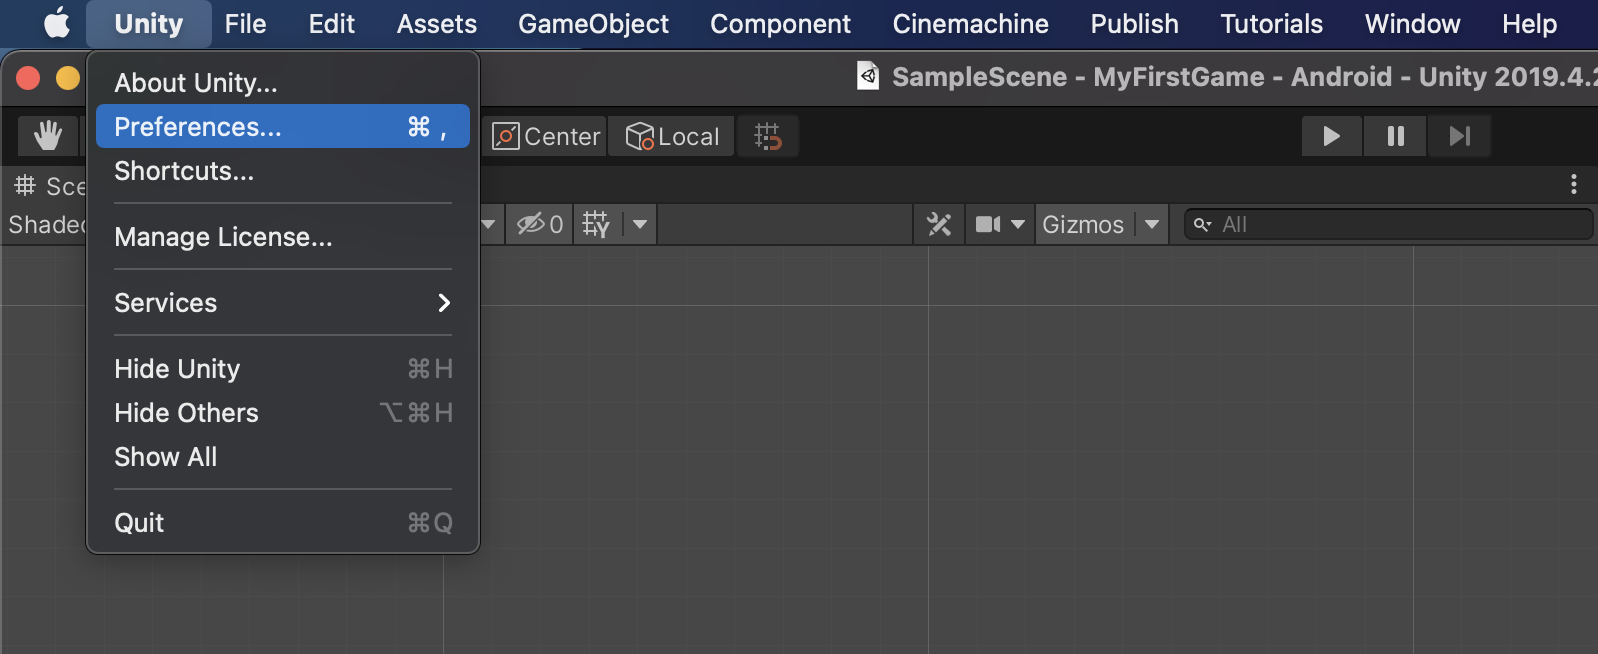This screenshot has width=1598, height=654.
Task: Toggle scene grid visibility icon
Action: 596,224
